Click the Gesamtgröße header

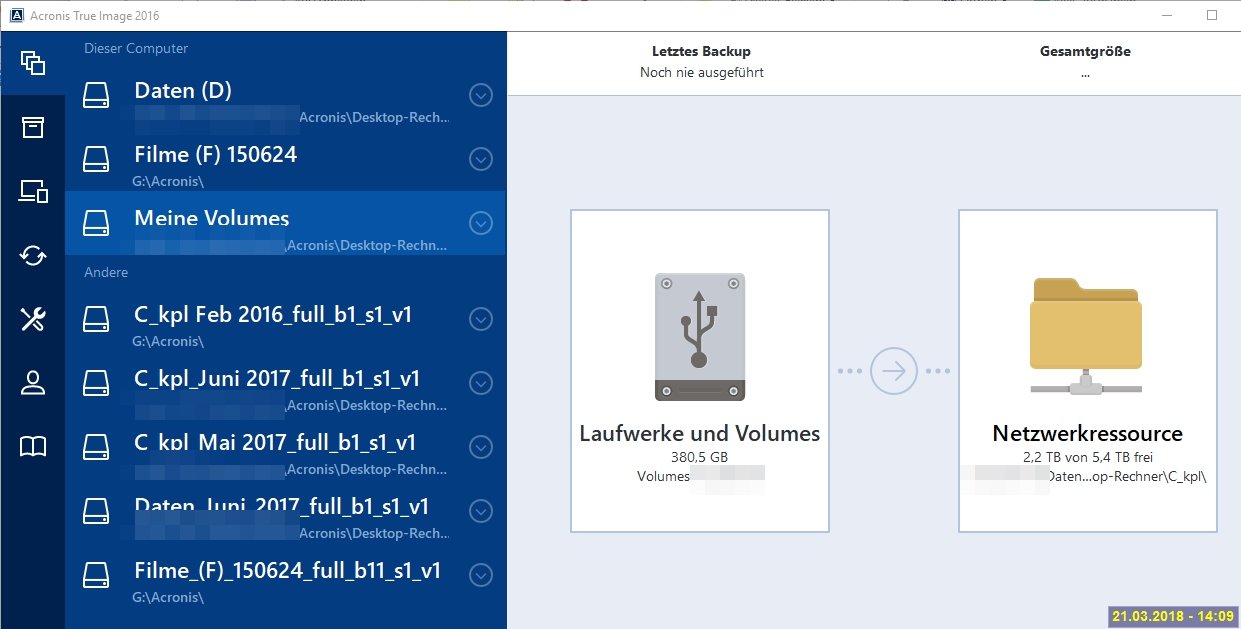click(x=1085, y=51)
